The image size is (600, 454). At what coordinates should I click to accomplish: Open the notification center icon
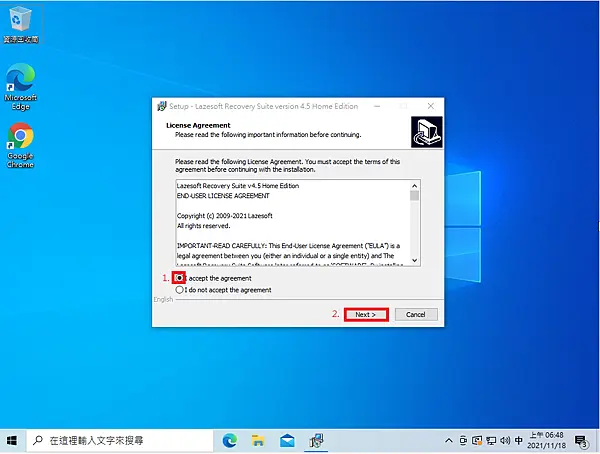tap(581, 441)
